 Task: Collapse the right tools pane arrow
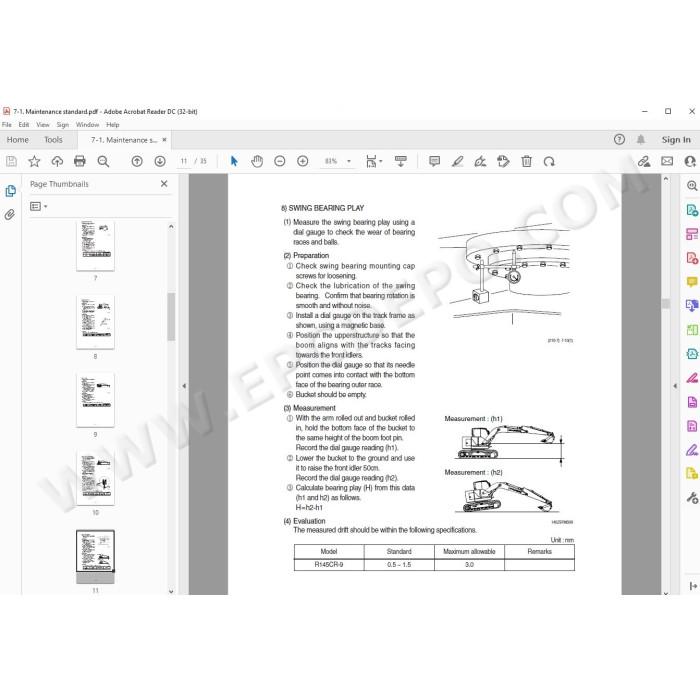[675, 386]
